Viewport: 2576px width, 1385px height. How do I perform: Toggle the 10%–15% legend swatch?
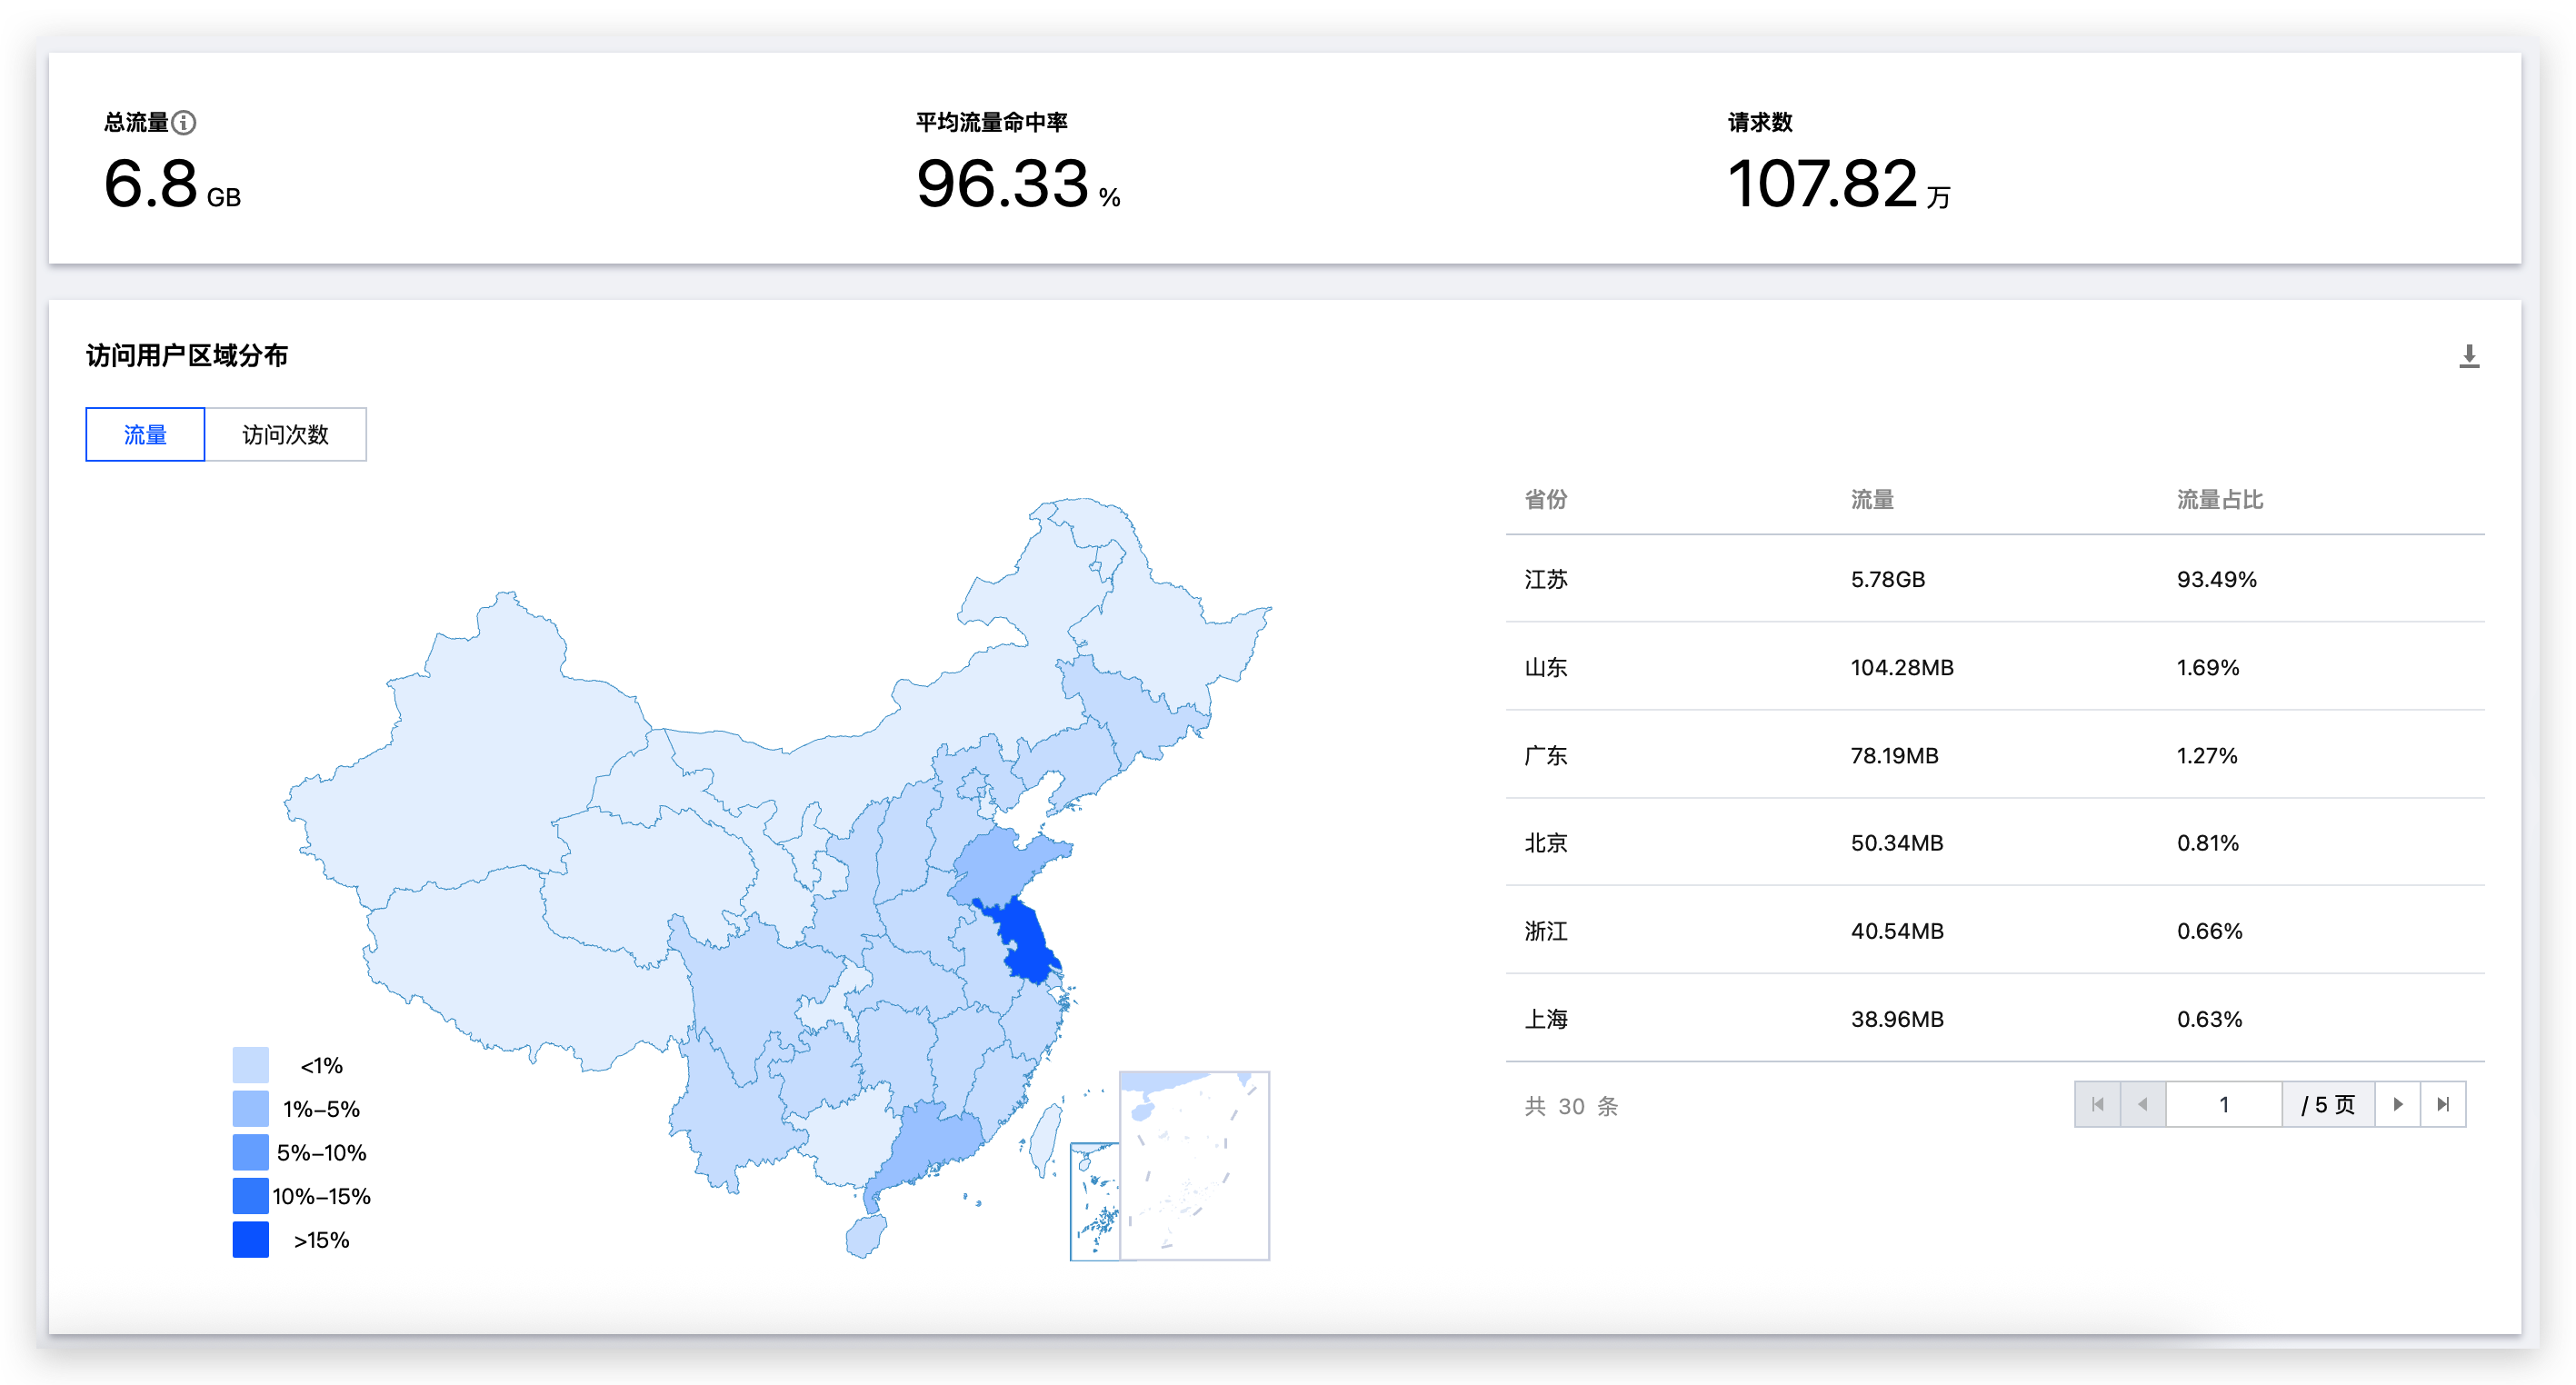pyautogui.click(x=250, y=1196)
